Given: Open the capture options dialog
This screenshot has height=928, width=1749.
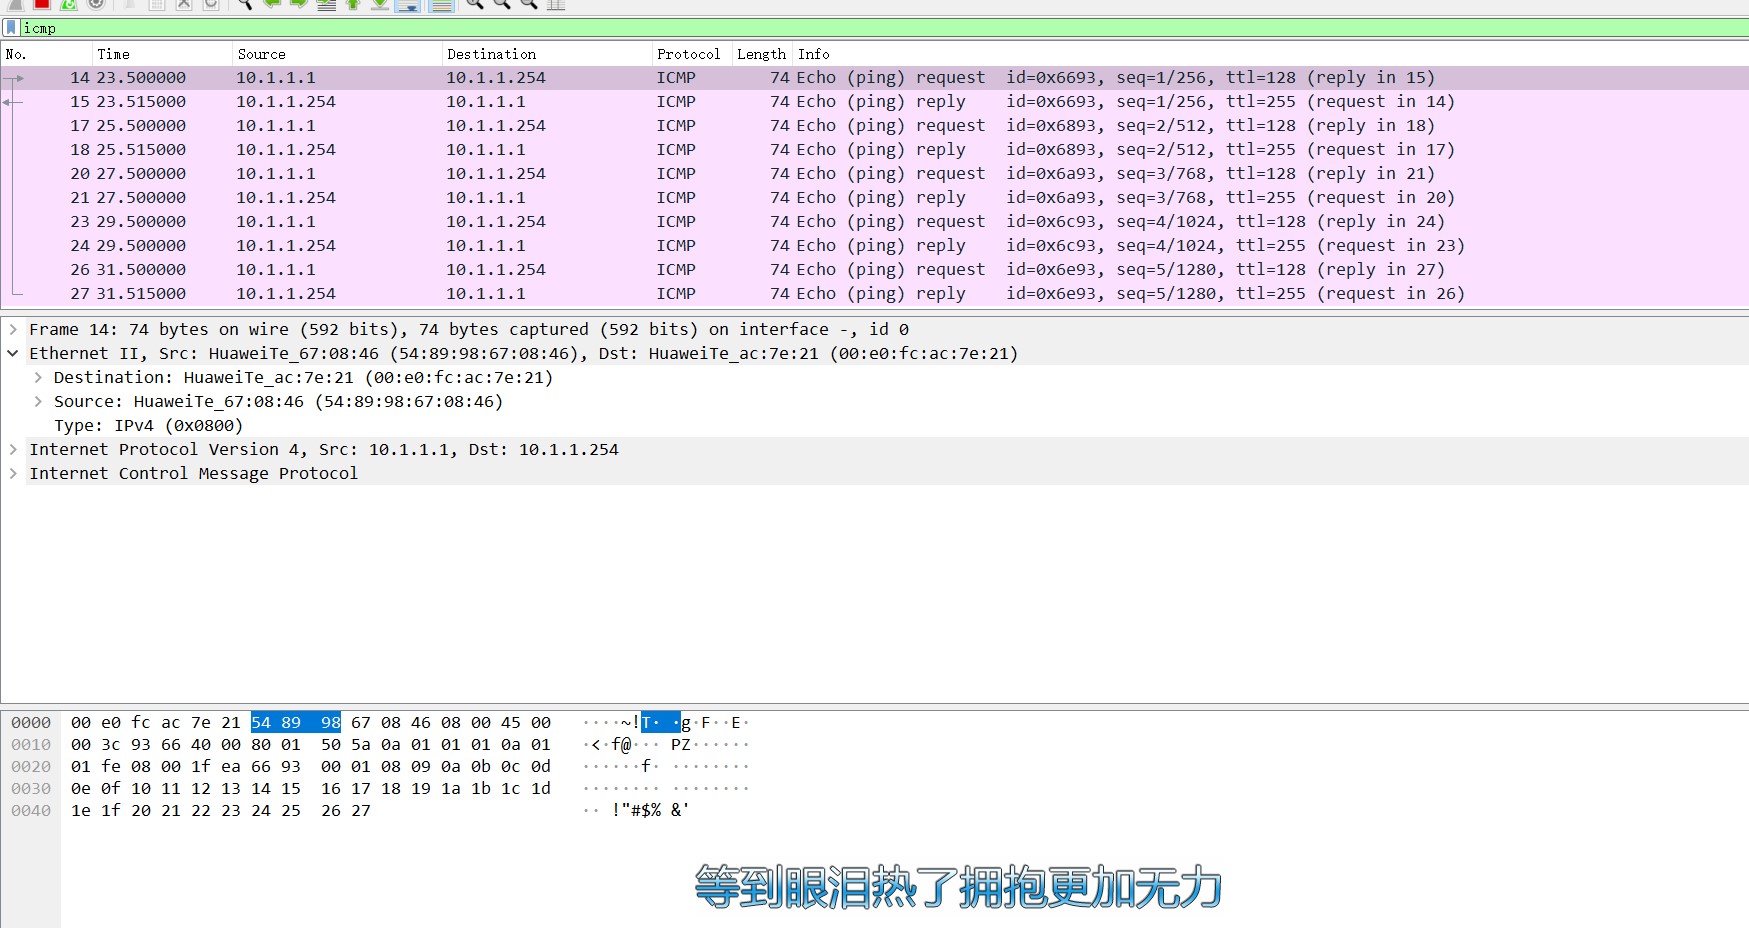Looking at the screenshot, I should coord(96,5).
